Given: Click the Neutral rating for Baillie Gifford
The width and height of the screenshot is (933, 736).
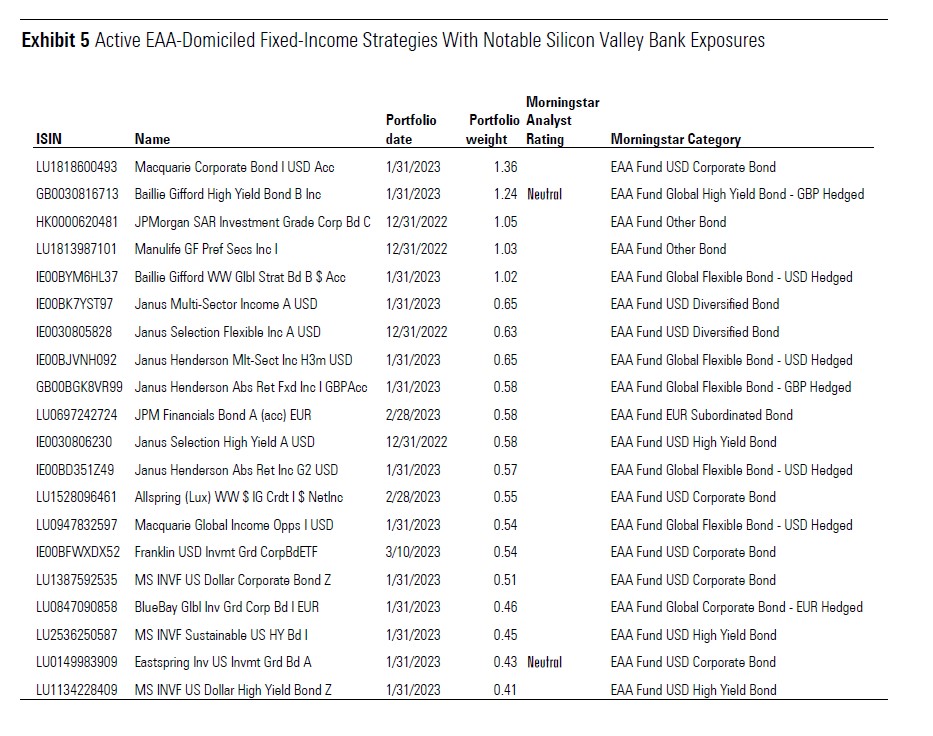Looking at the screenshot, I should 544,194.
